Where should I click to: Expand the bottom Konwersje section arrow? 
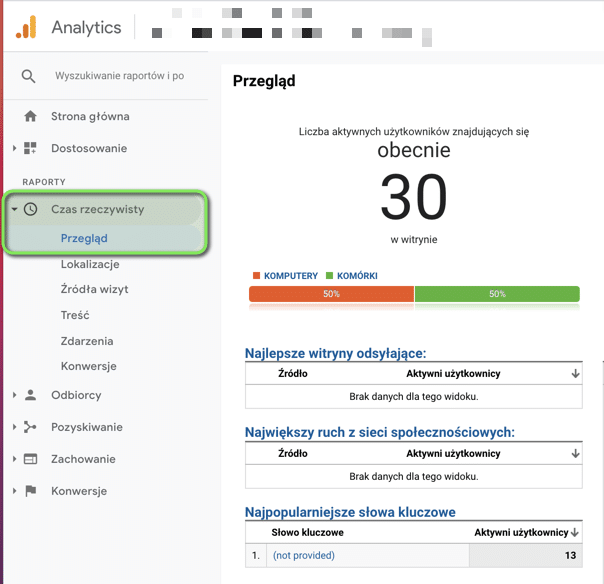click(14, 491)
